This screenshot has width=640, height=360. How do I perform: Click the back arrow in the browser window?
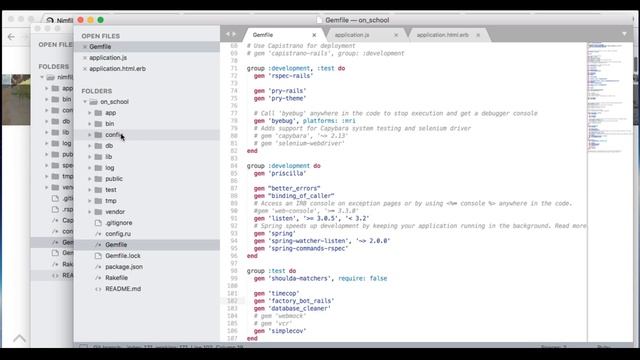11,37
